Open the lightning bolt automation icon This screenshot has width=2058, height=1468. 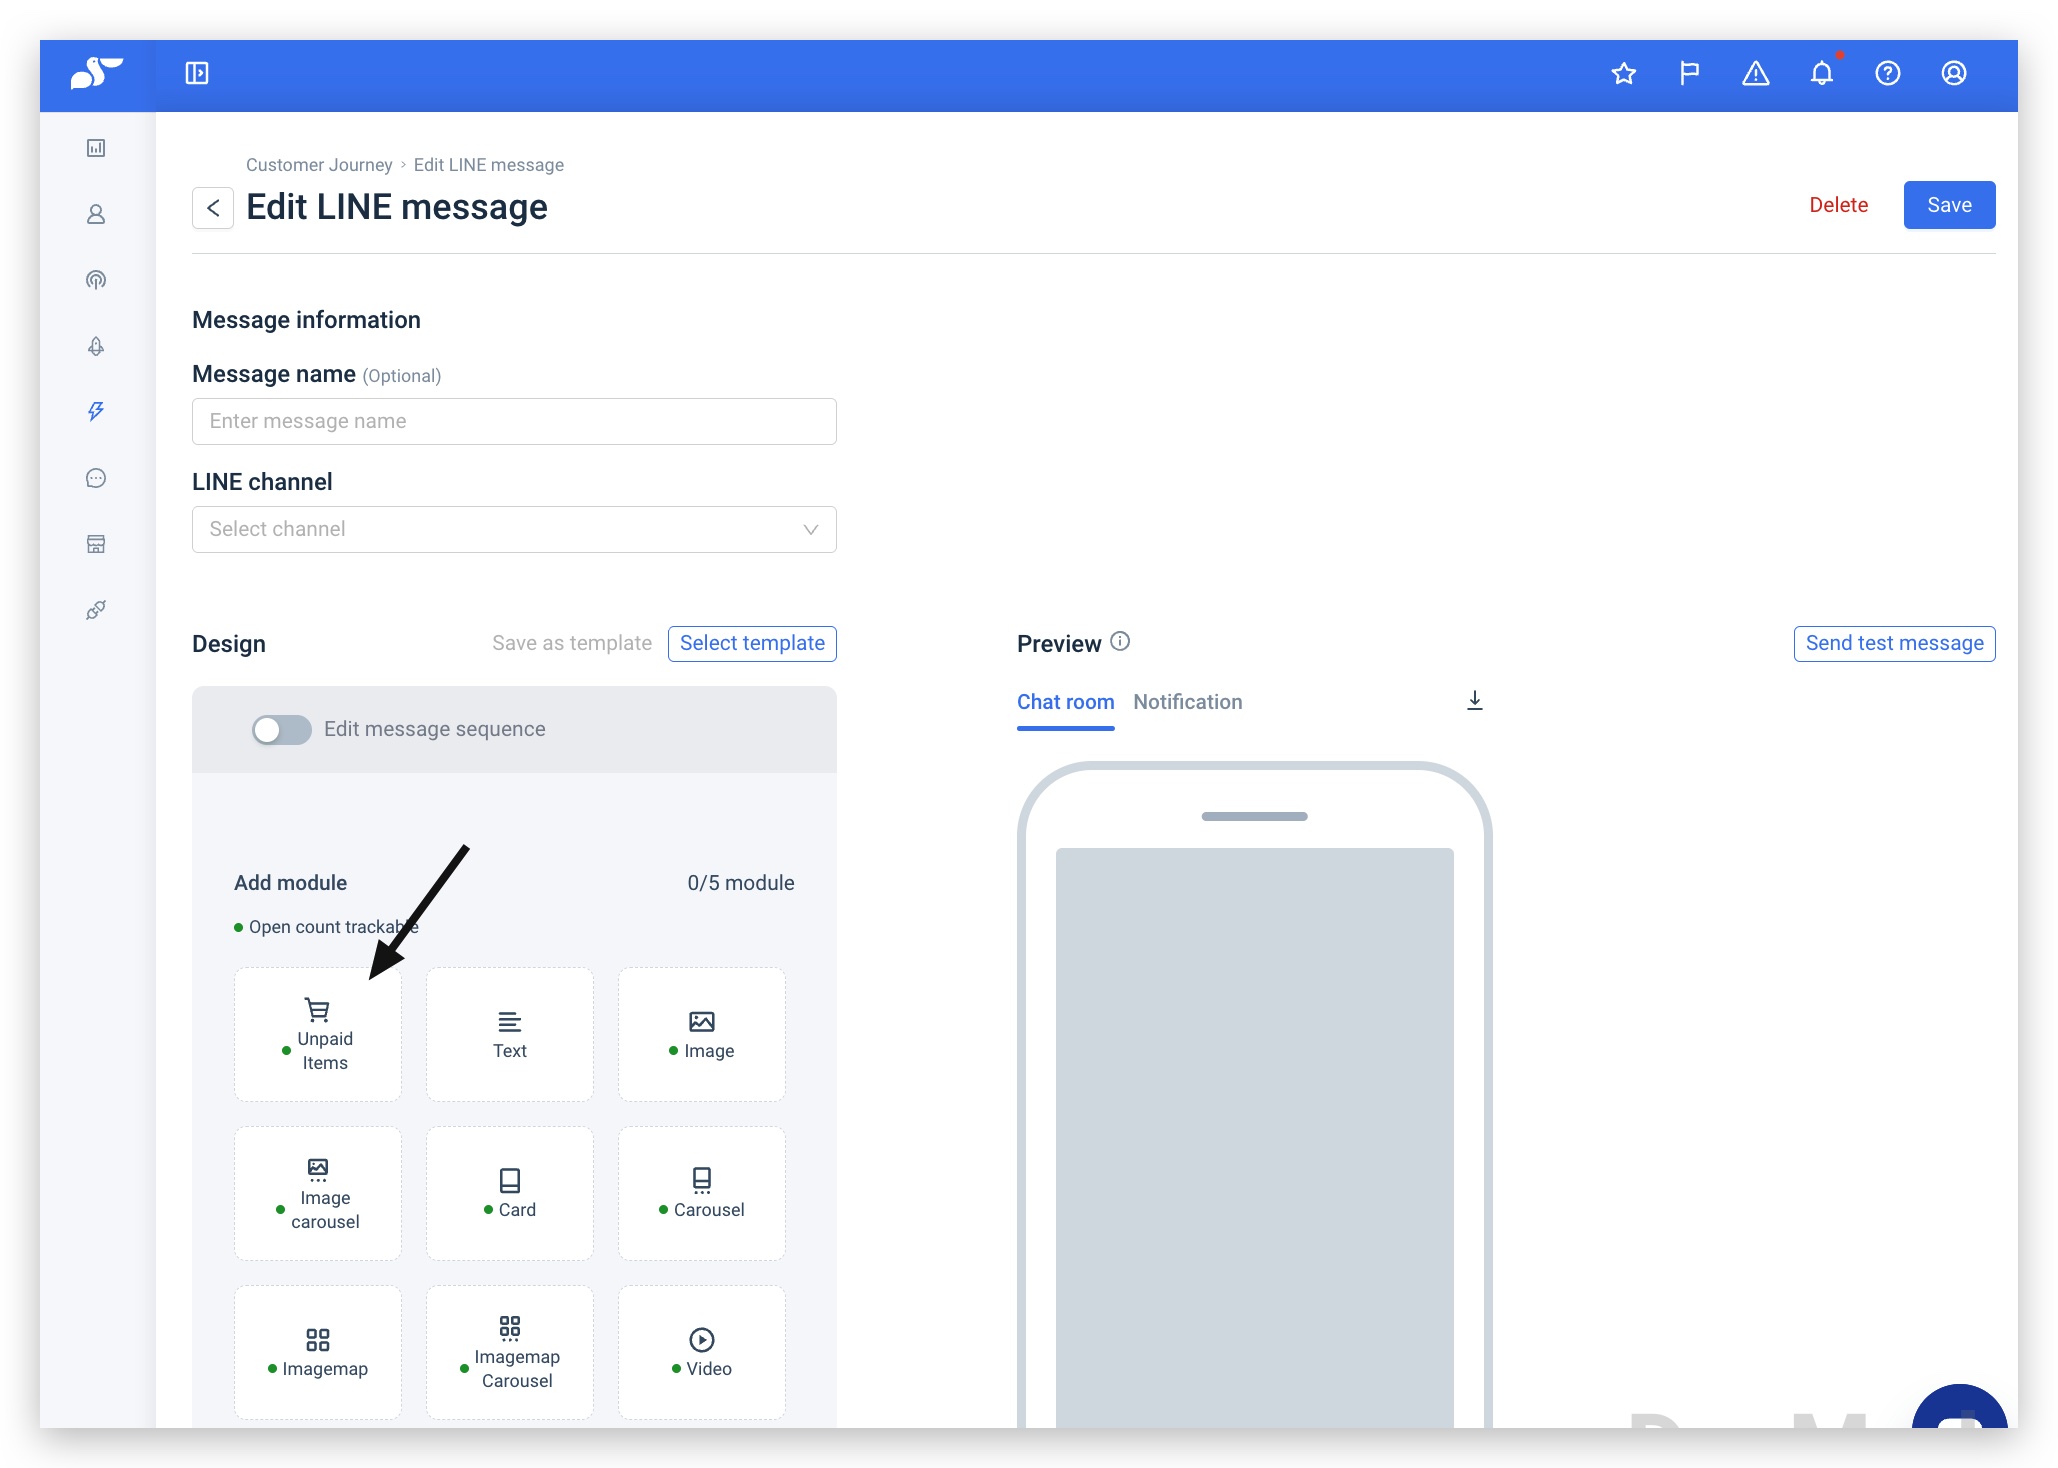click(x=96, y=411)
